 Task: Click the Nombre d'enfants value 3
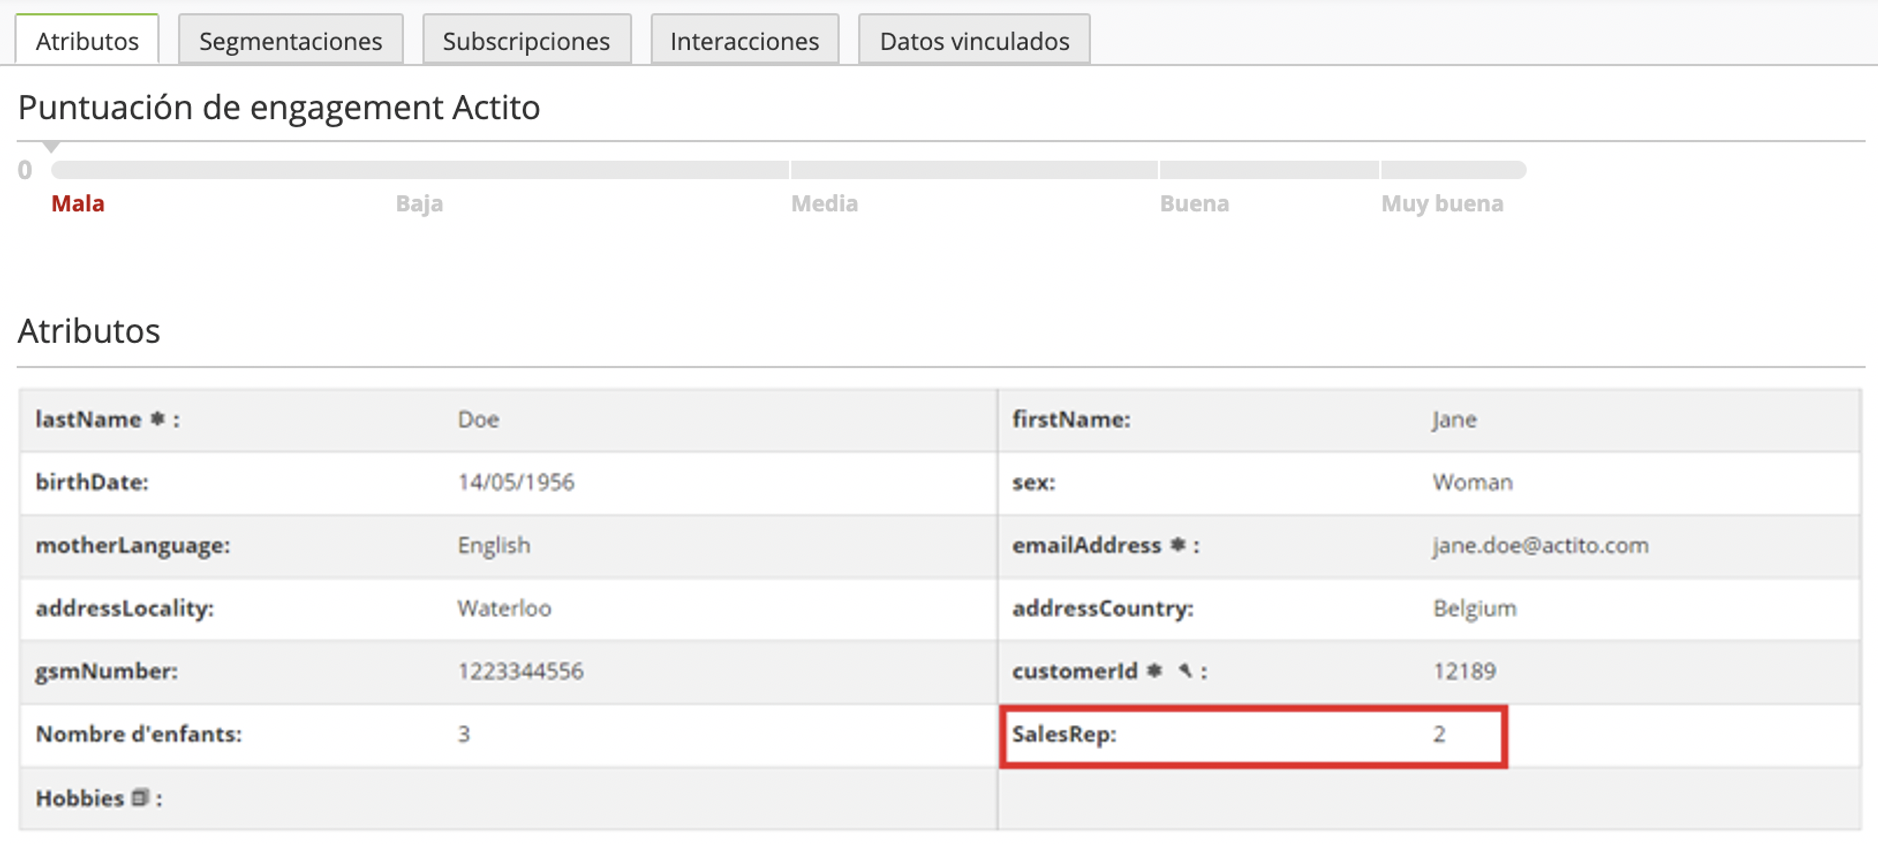tap(464, 734)
